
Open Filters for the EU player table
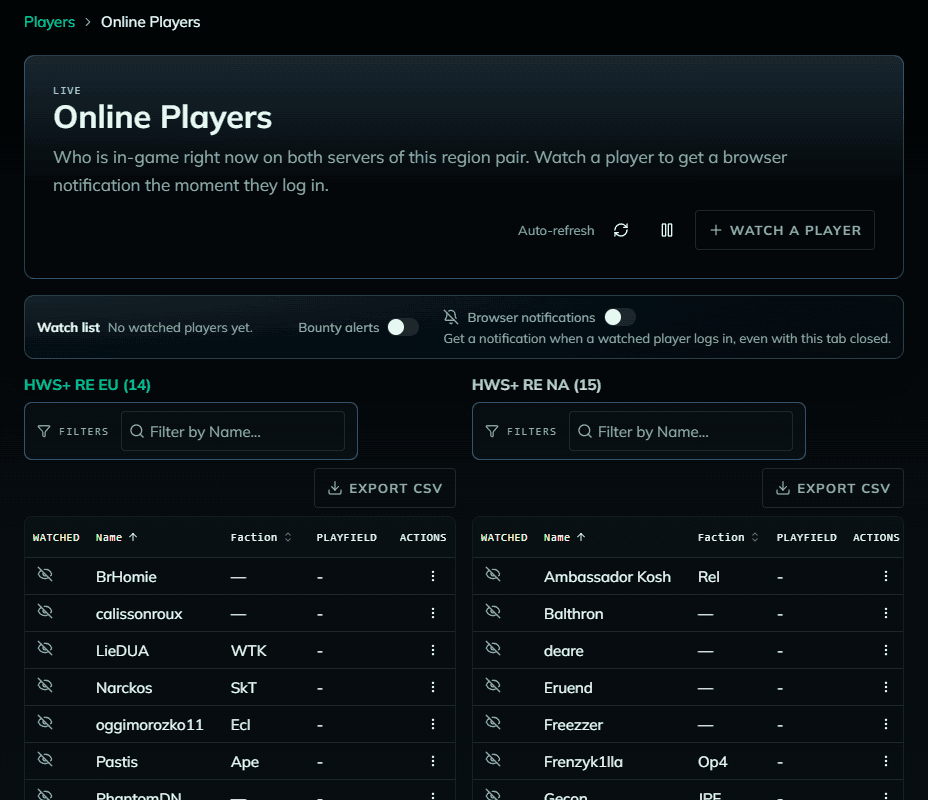(73, 431)
